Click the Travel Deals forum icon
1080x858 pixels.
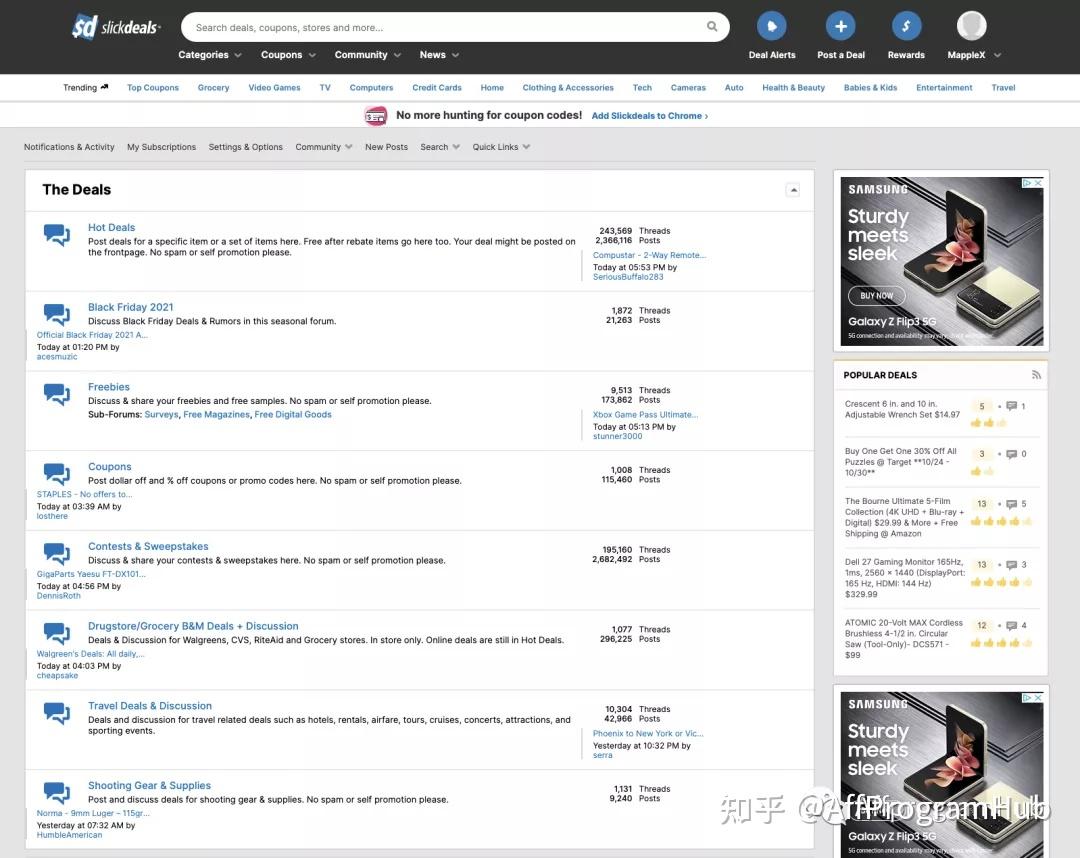(x=56, y=713)
